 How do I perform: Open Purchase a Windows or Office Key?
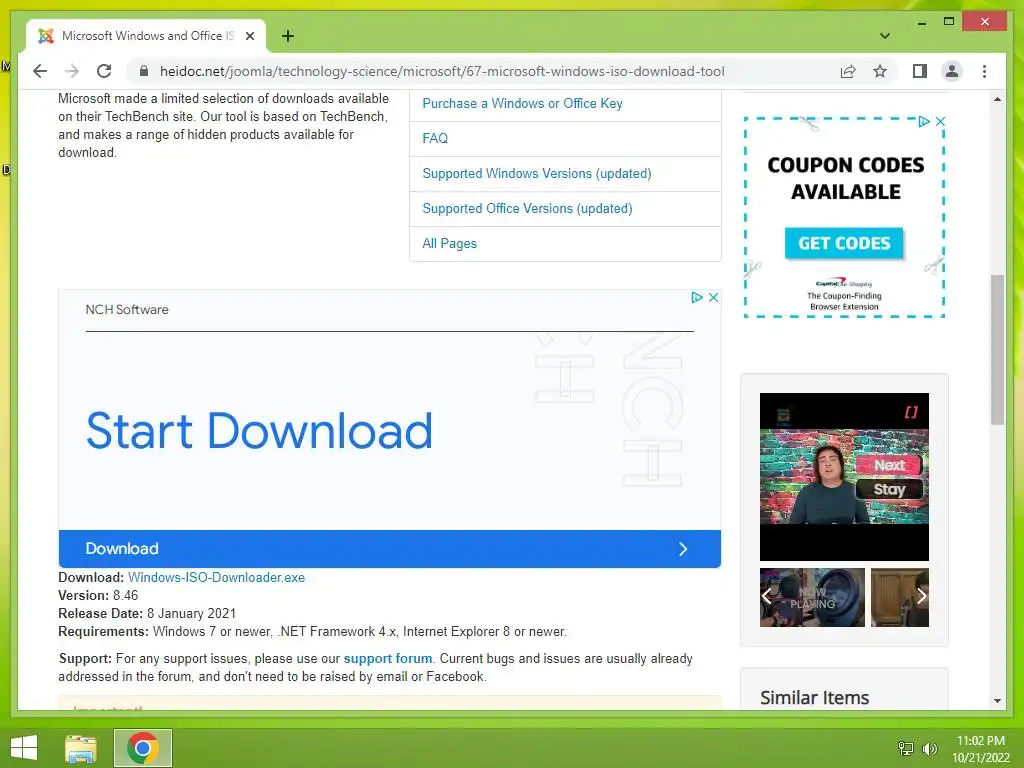(522, 103)
